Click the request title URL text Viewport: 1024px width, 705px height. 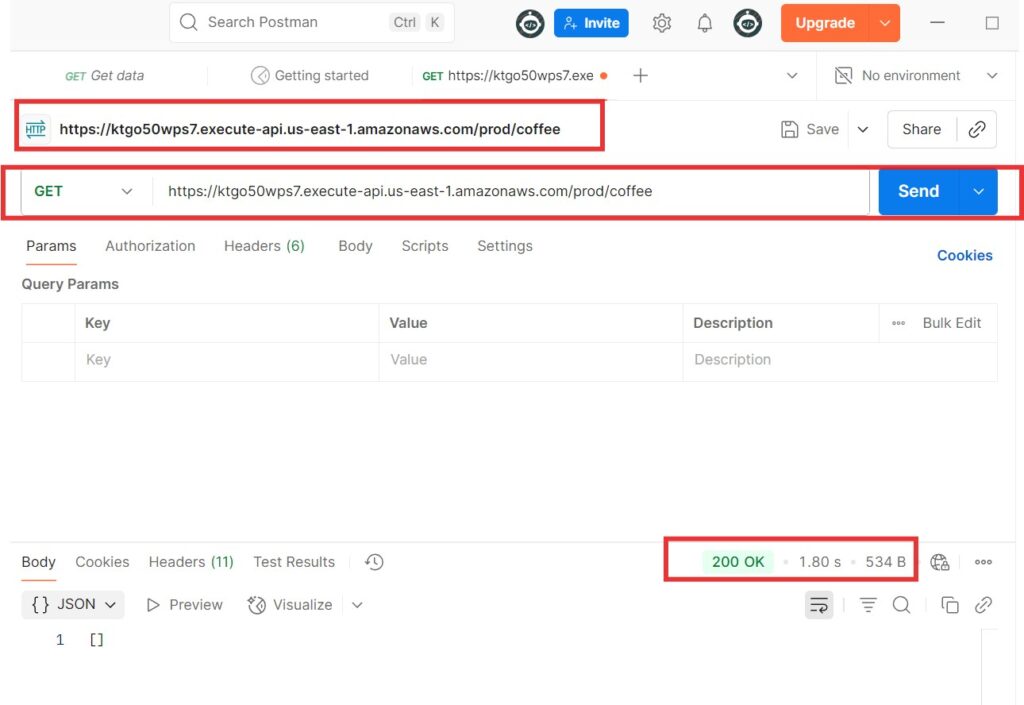coord(310,129)
